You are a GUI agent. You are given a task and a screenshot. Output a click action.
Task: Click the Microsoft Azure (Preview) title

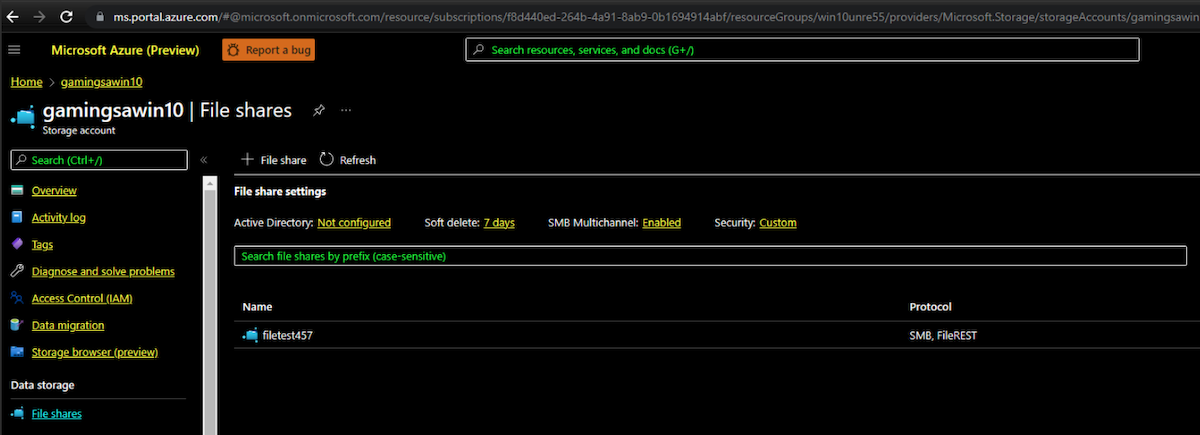pyautogui.click(x=125, y=50)
